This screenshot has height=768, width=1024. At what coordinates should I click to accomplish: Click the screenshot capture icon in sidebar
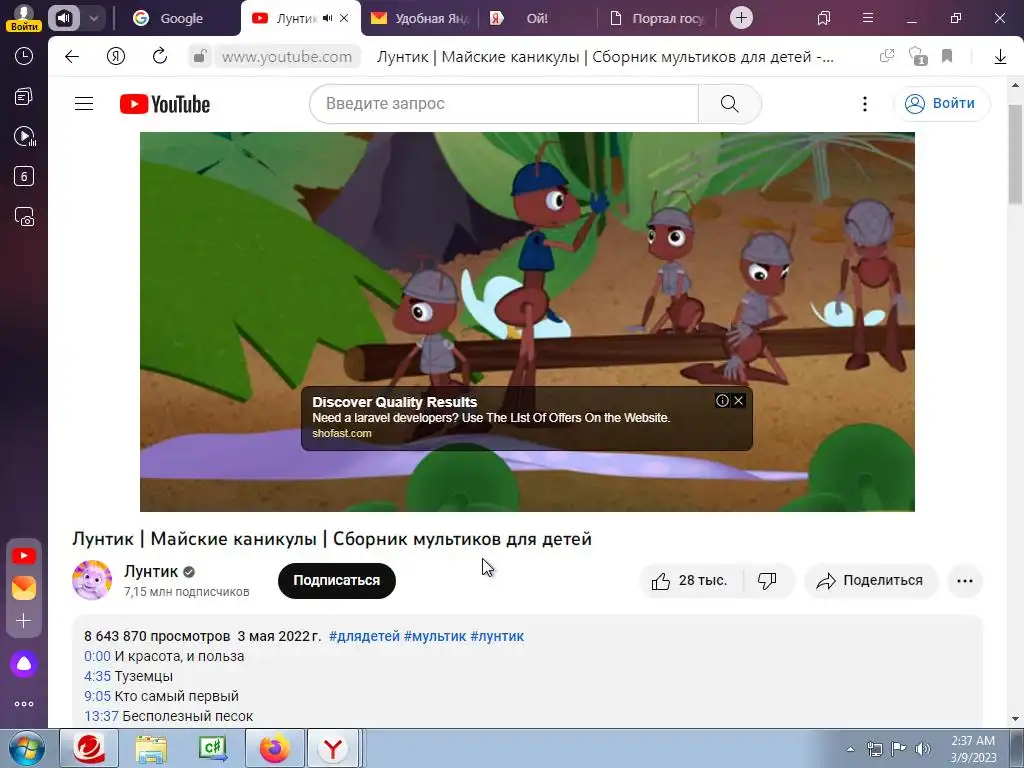(24, 216)
